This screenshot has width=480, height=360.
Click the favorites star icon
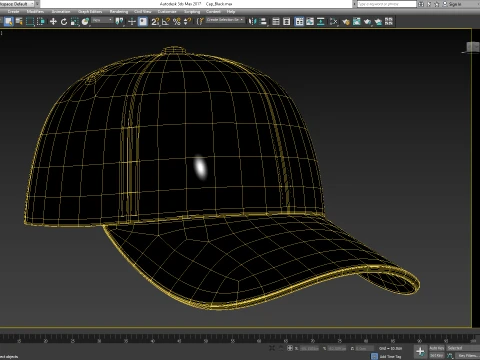(x=436, y=4)
